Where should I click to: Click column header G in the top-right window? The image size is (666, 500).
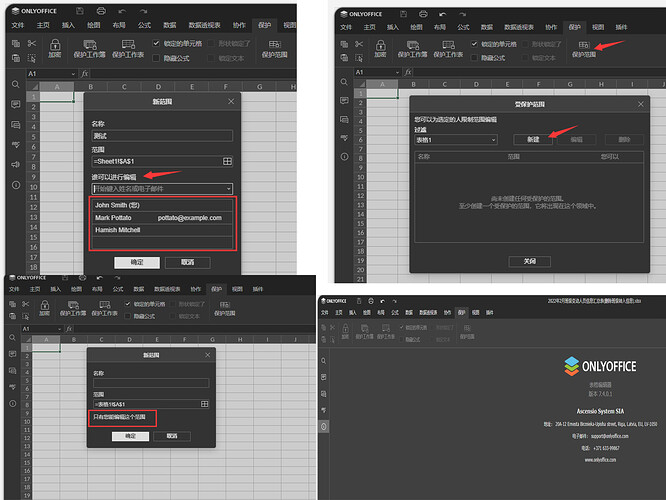tap(570, 84)
